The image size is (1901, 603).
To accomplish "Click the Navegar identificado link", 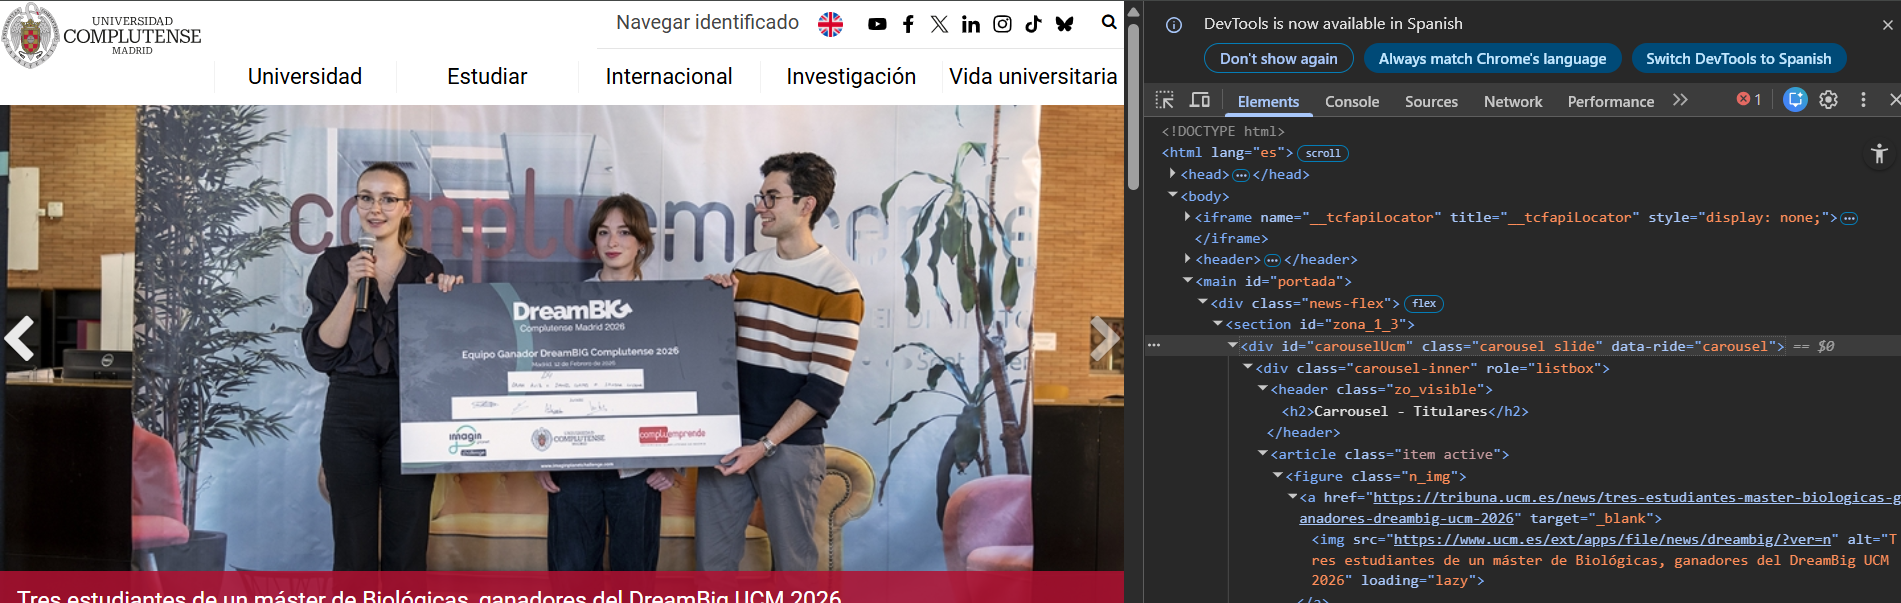I will [707, 23].
